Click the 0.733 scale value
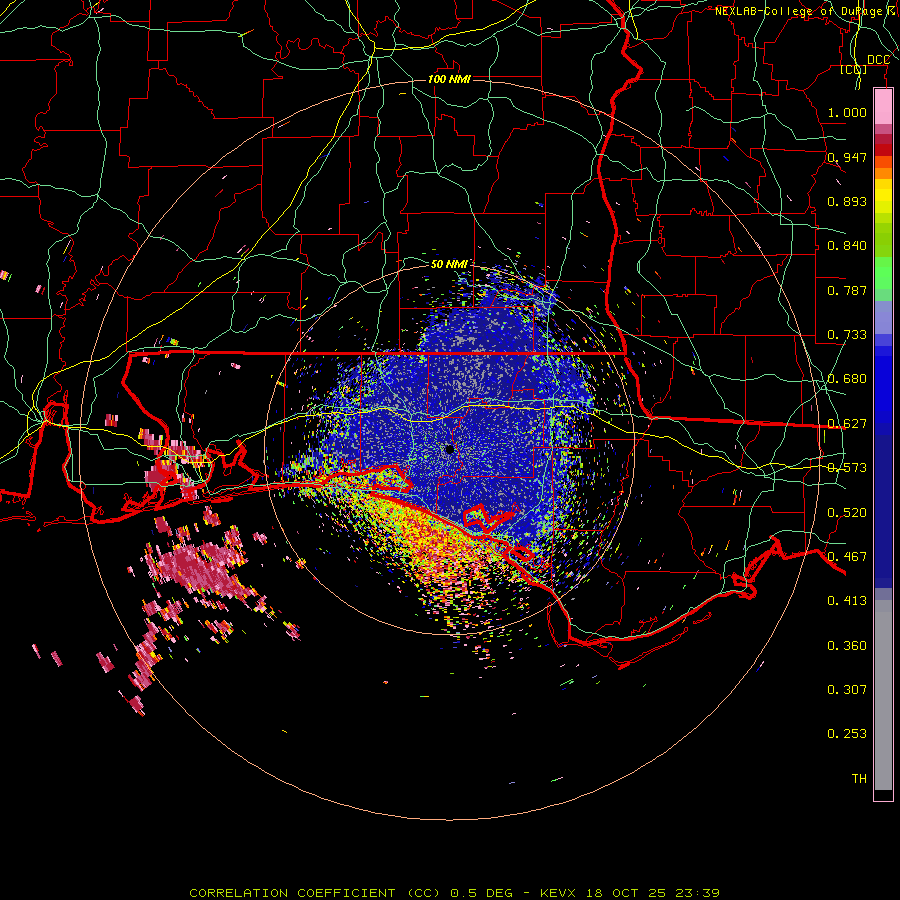Image resolution: width=900 pixels, height=900 pixels. [x=847, y=334]
